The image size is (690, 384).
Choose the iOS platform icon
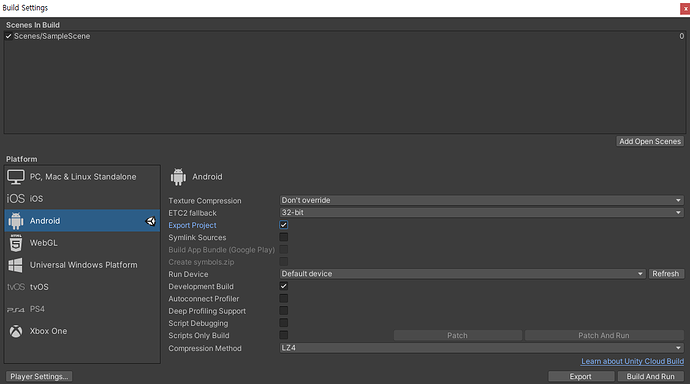(15, 199)
